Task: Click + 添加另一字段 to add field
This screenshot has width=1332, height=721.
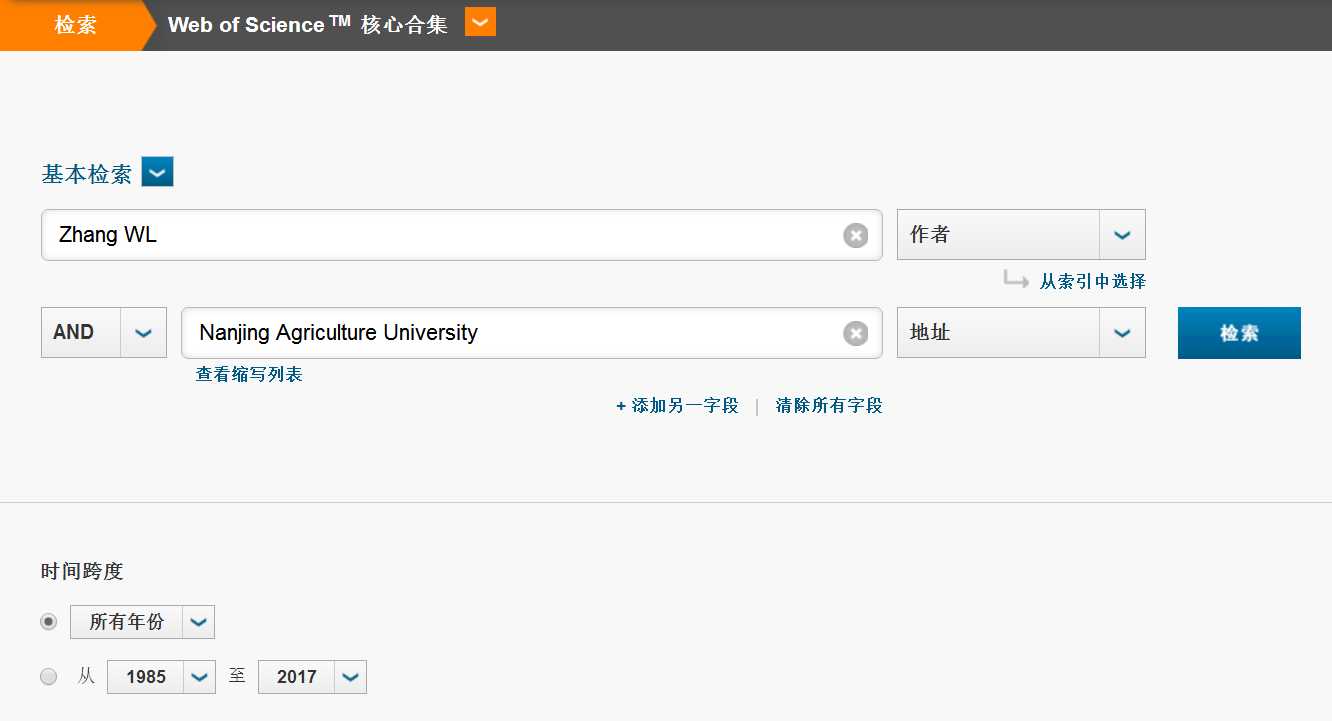Action: [677, 406]
